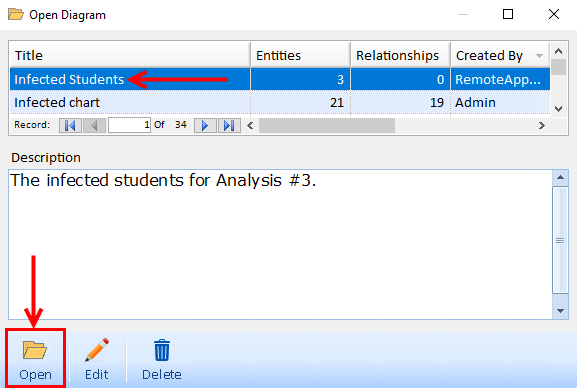Click the Description scroll up arrow

coord(560,178)
